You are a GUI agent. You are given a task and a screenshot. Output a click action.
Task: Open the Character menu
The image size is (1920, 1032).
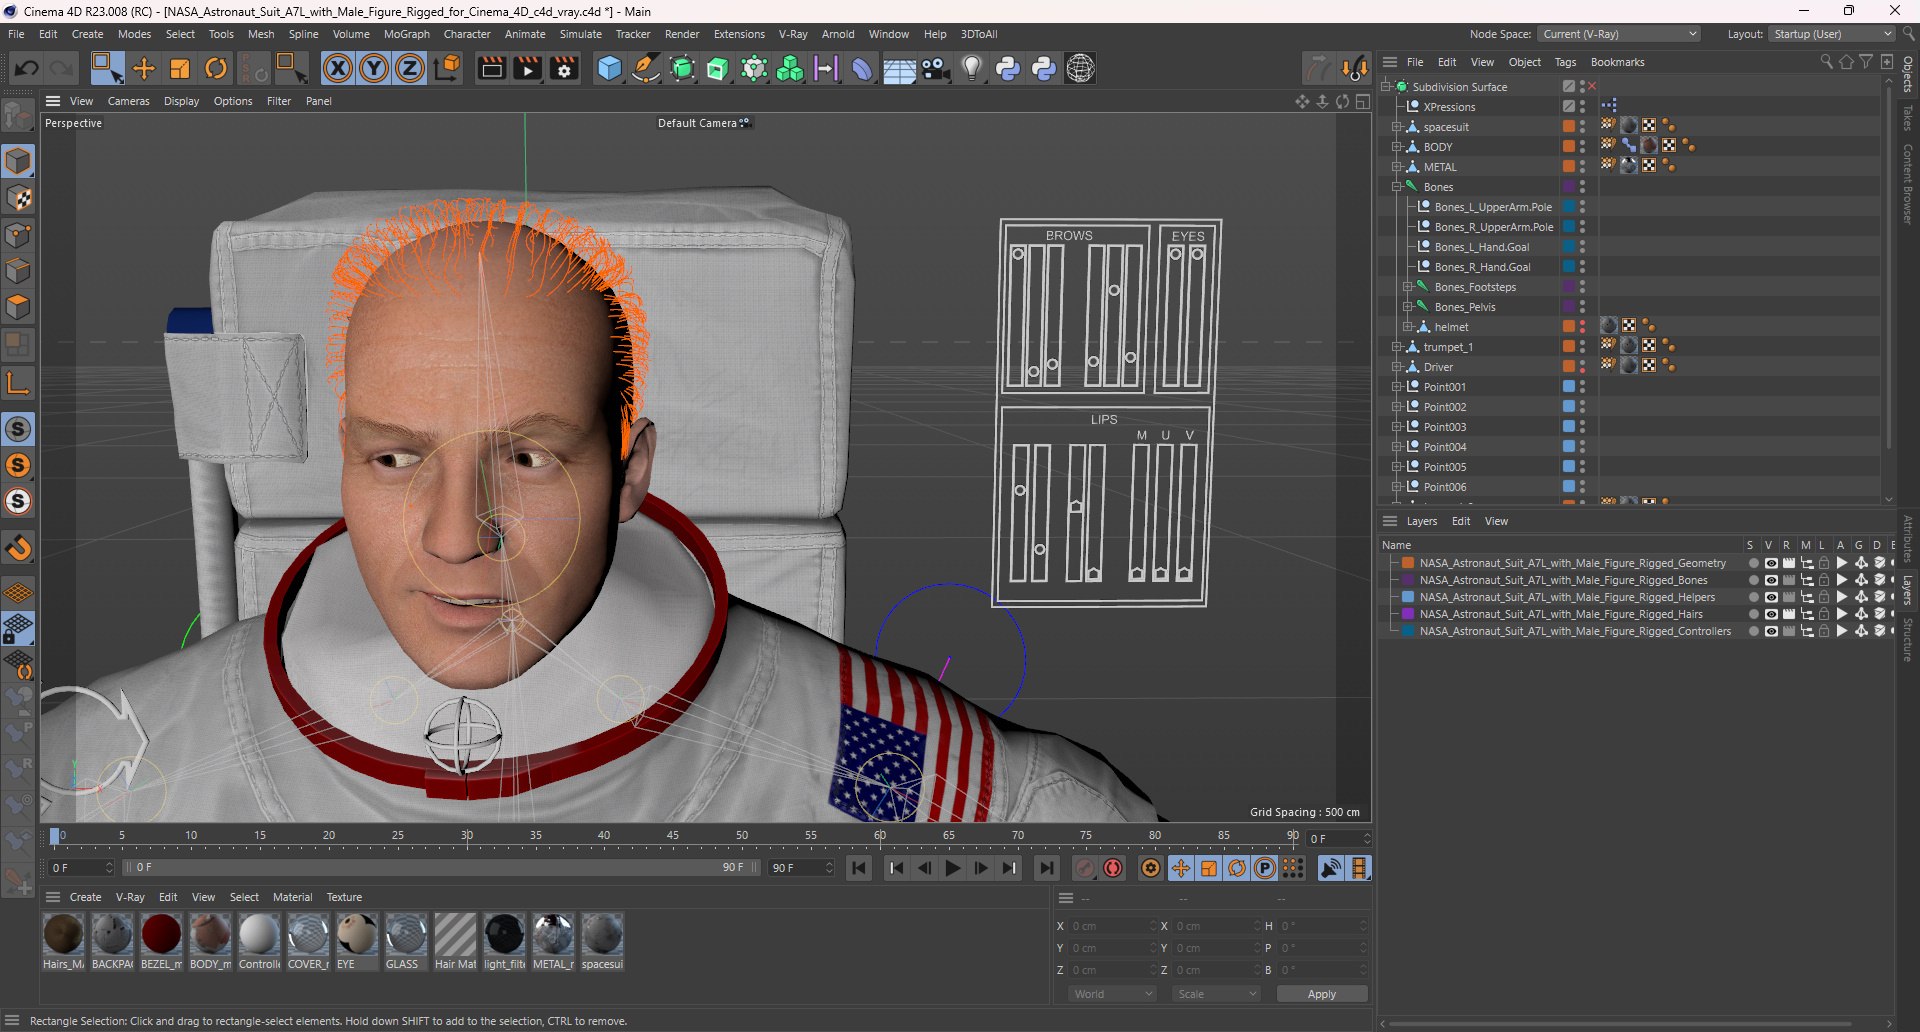coord(467,34)
